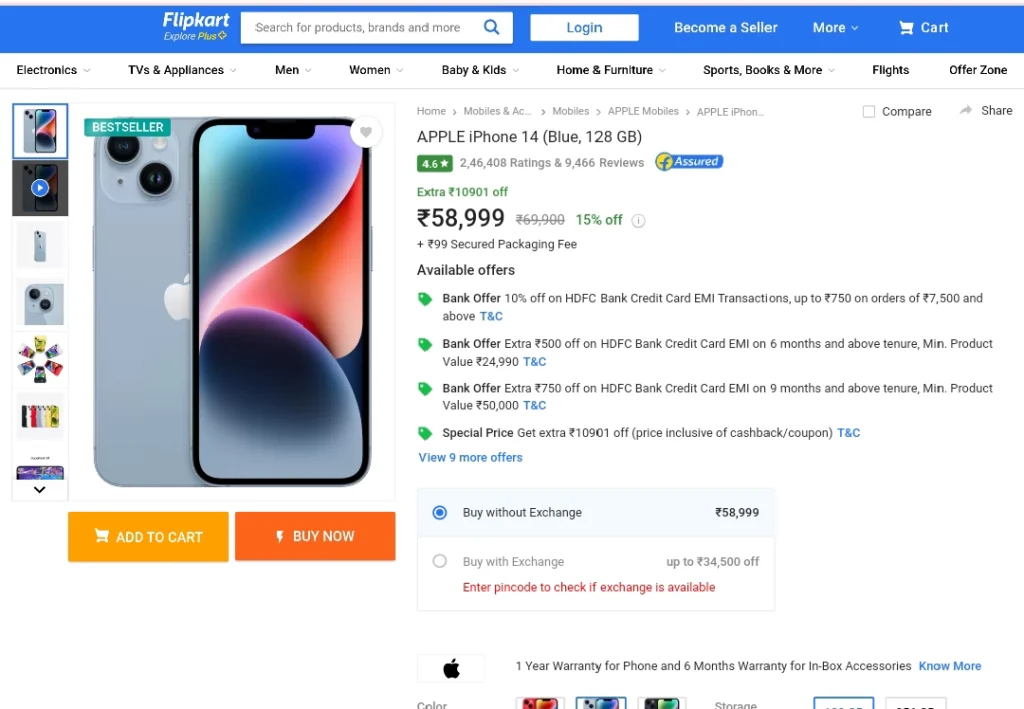Expand the Electronics category menu
Screen dimensions: 1024x709
53,70
